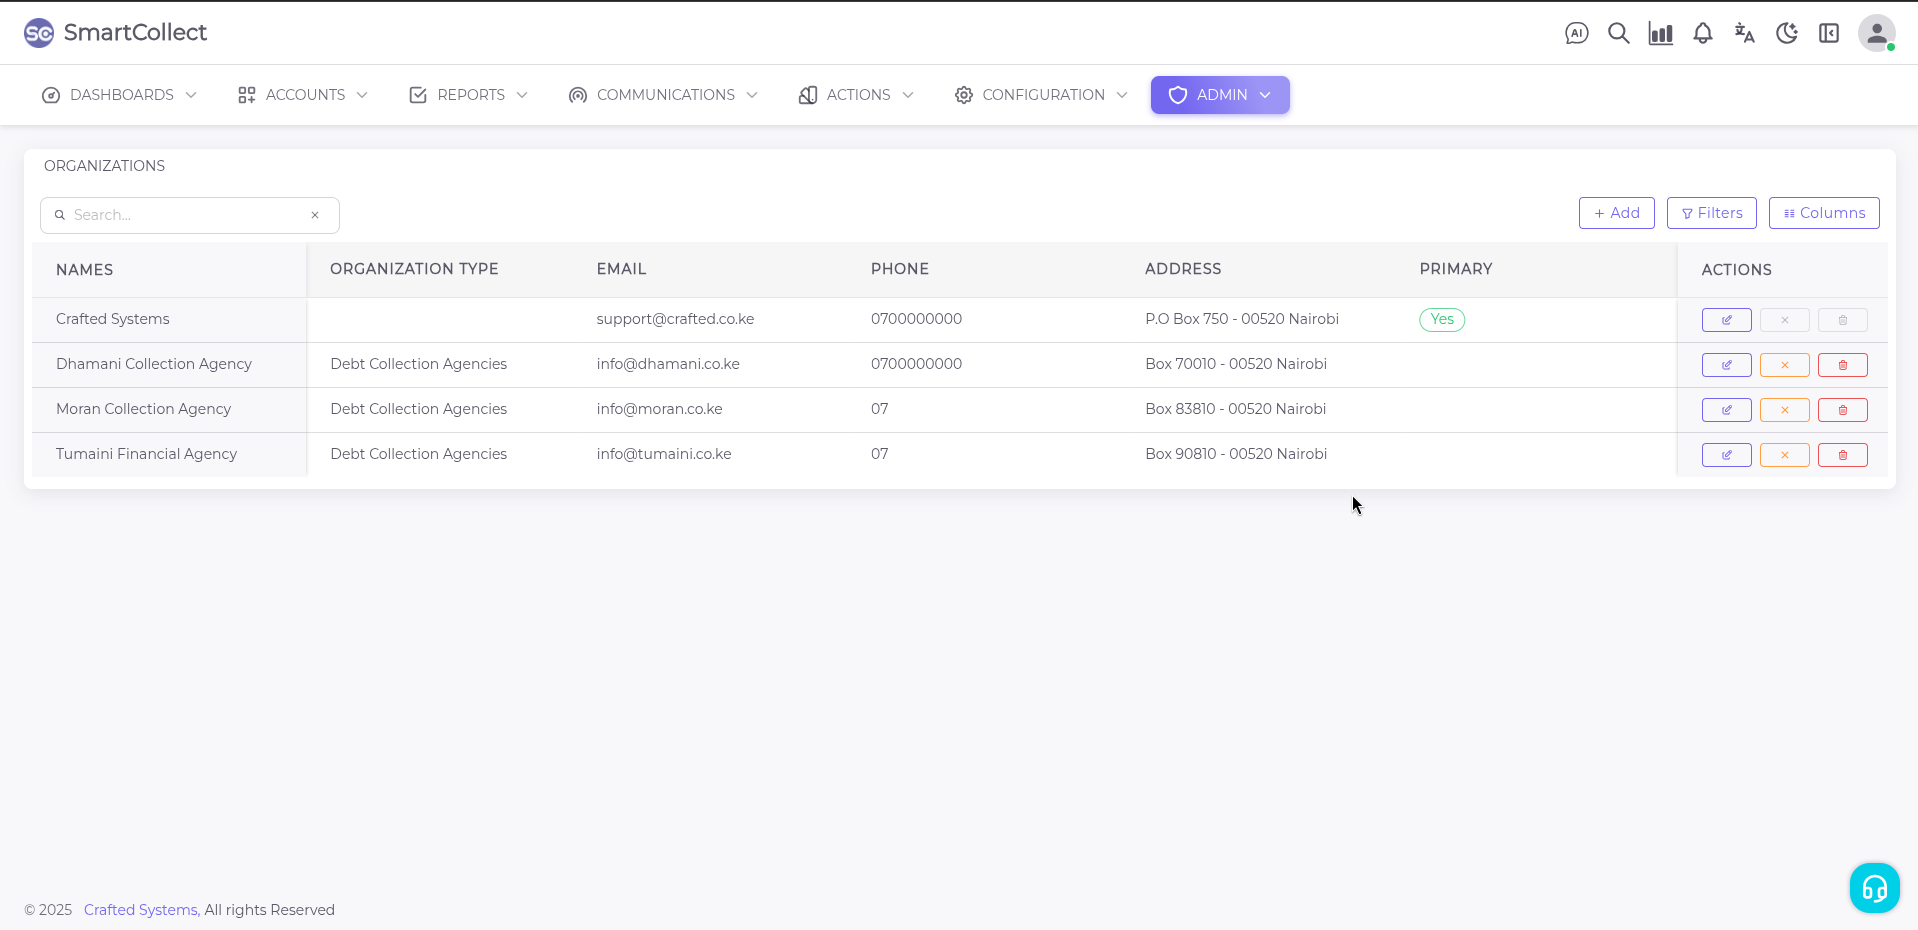Open the user profile avatar
The height and width of the screenshot is (930, 1918).
1876,33
